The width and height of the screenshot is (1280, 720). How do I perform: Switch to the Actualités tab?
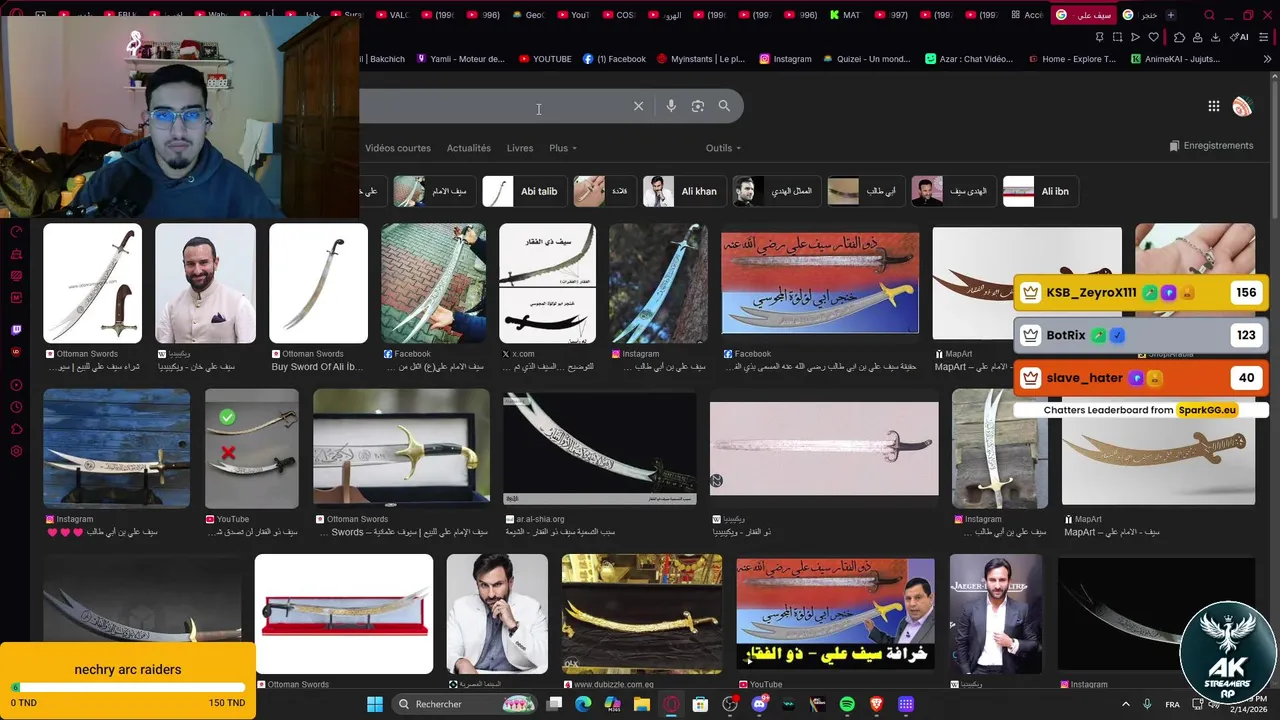click(469, 148)
